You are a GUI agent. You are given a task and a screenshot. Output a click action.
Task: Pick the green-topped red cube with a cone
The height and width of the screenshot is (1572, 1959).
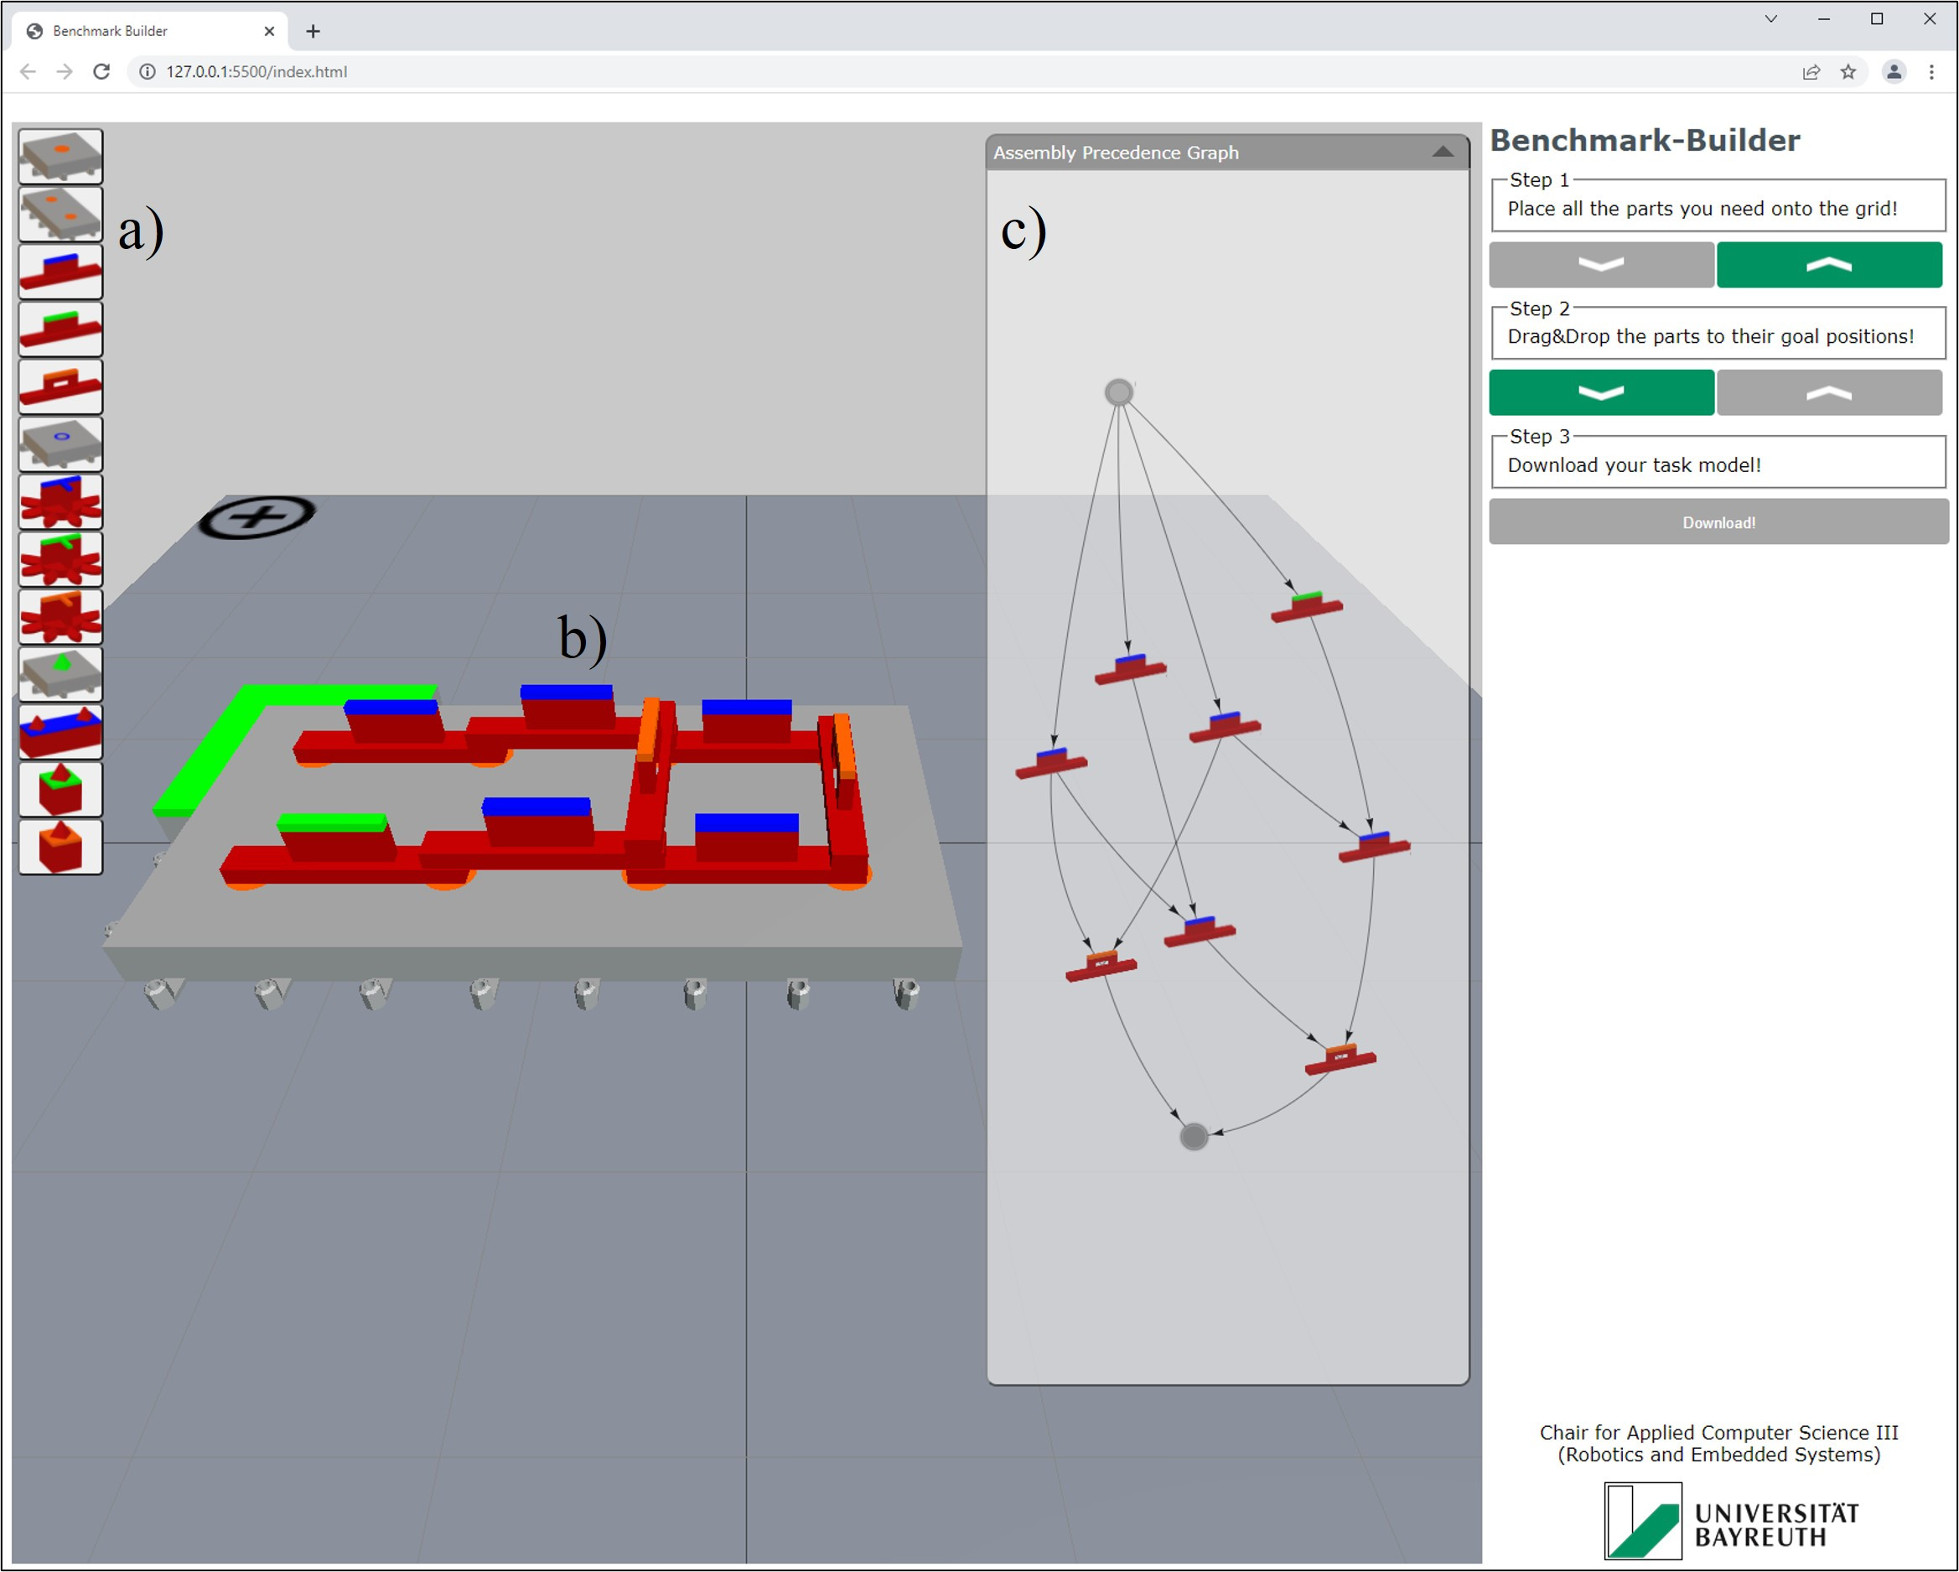(60, 789)
